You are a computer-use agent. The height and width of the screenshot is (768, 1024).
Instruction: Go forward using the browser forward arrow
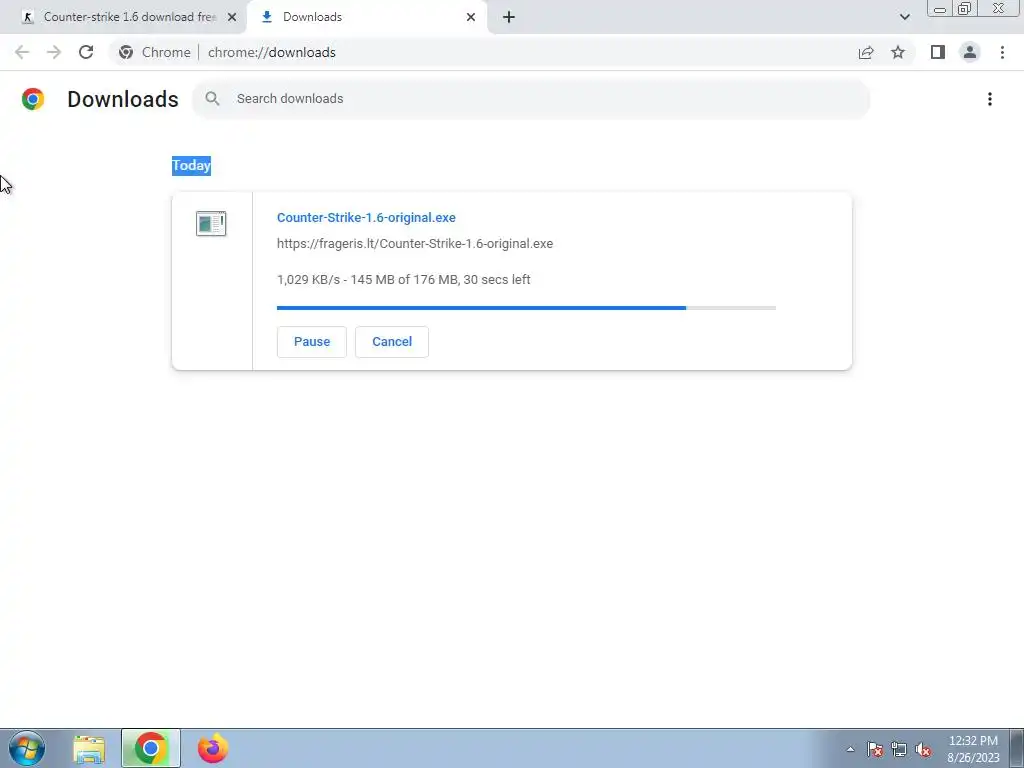point(54,52)
